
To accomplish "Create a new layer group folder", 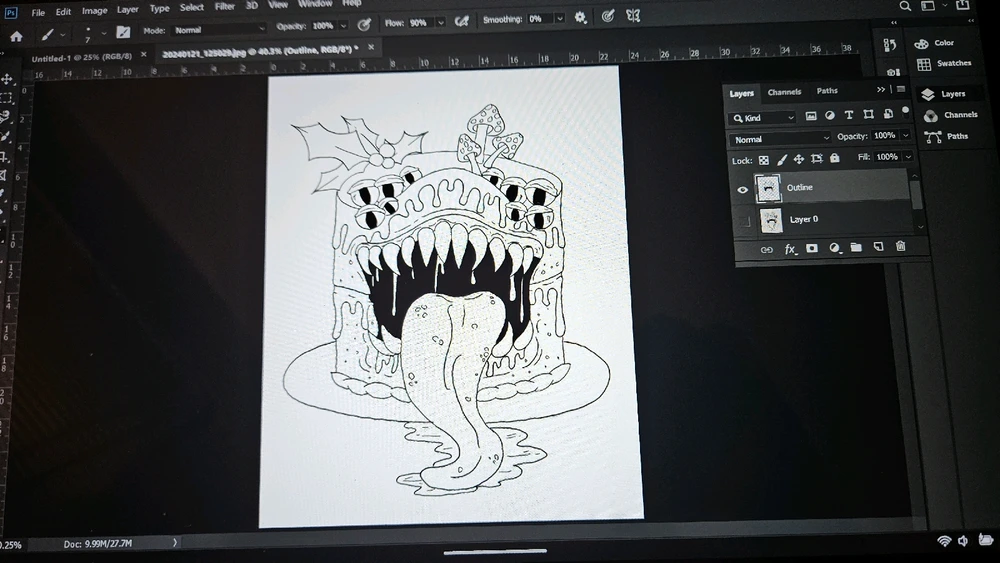I will [x=857, y=247].
